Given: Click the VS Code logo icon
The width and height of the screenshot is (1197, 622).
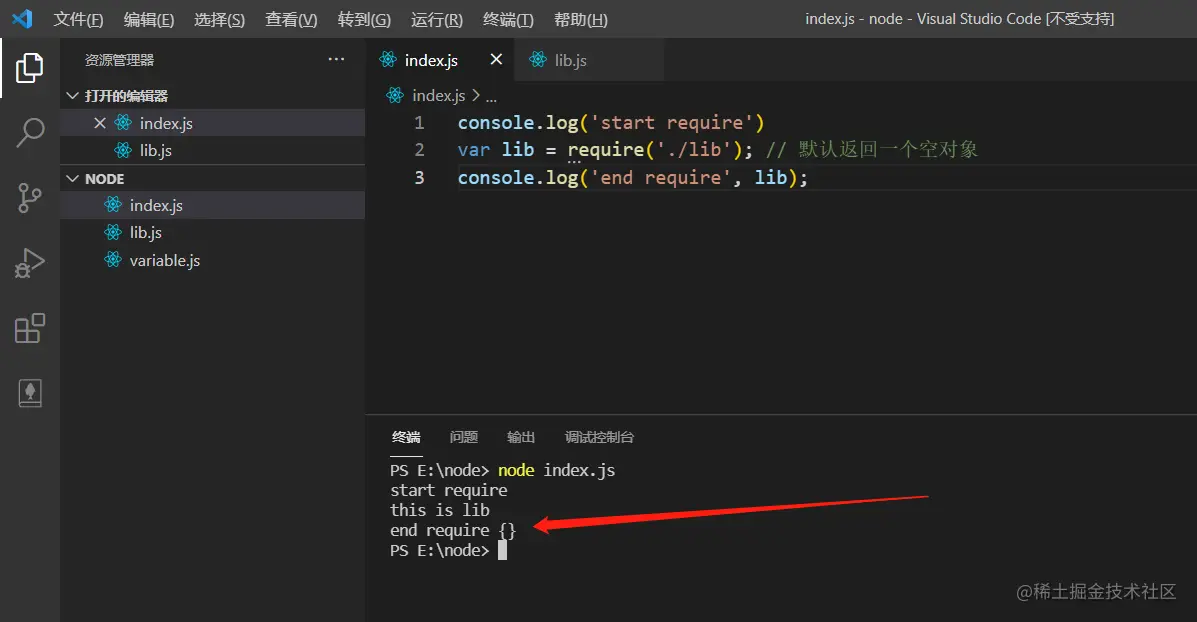Looking at the screenshot, I should pyautogui.click(x=22, y=18).
